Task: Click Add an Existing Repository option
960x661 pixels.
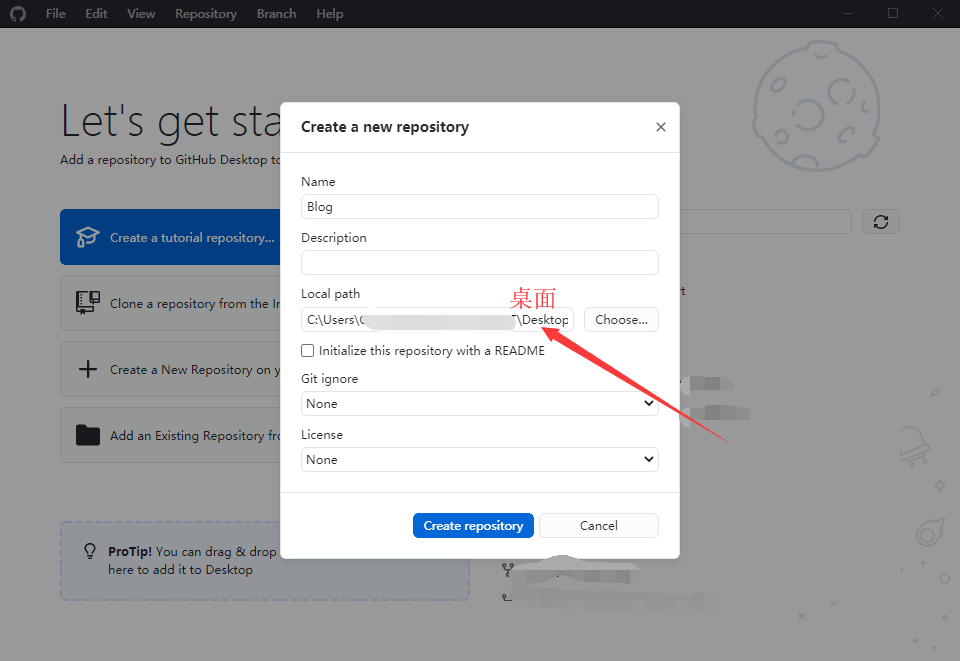Action: [x=170, y=436]
